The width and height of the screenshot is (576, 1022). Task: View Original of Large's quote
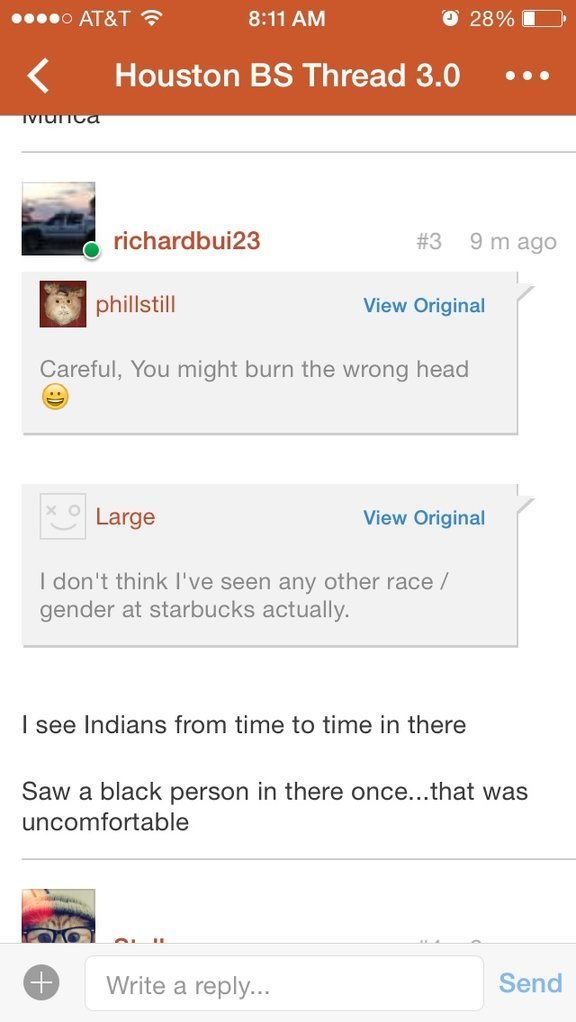(x=424, y=518)
